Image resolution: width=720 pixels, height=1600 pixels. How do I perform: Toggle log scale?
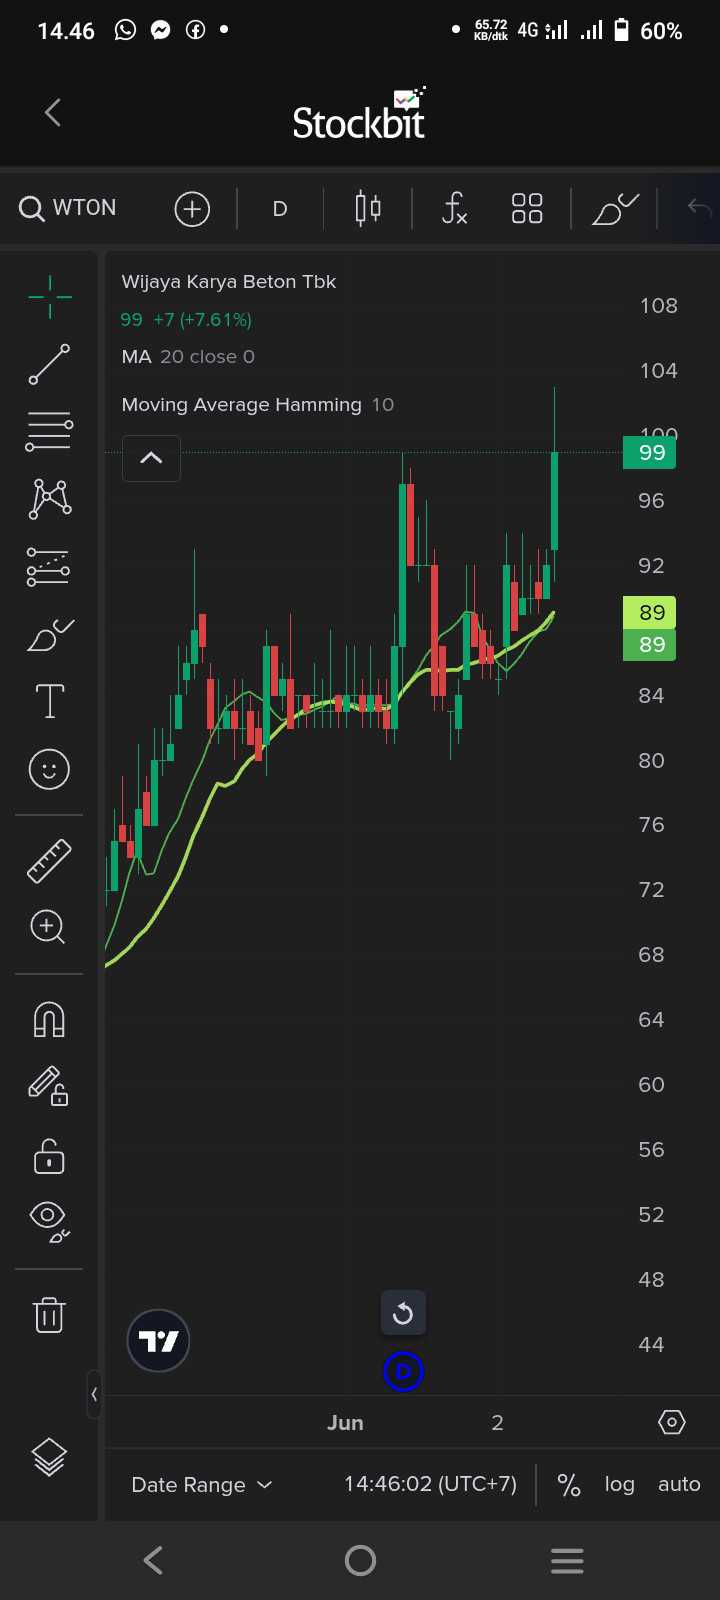point(620,1485)
